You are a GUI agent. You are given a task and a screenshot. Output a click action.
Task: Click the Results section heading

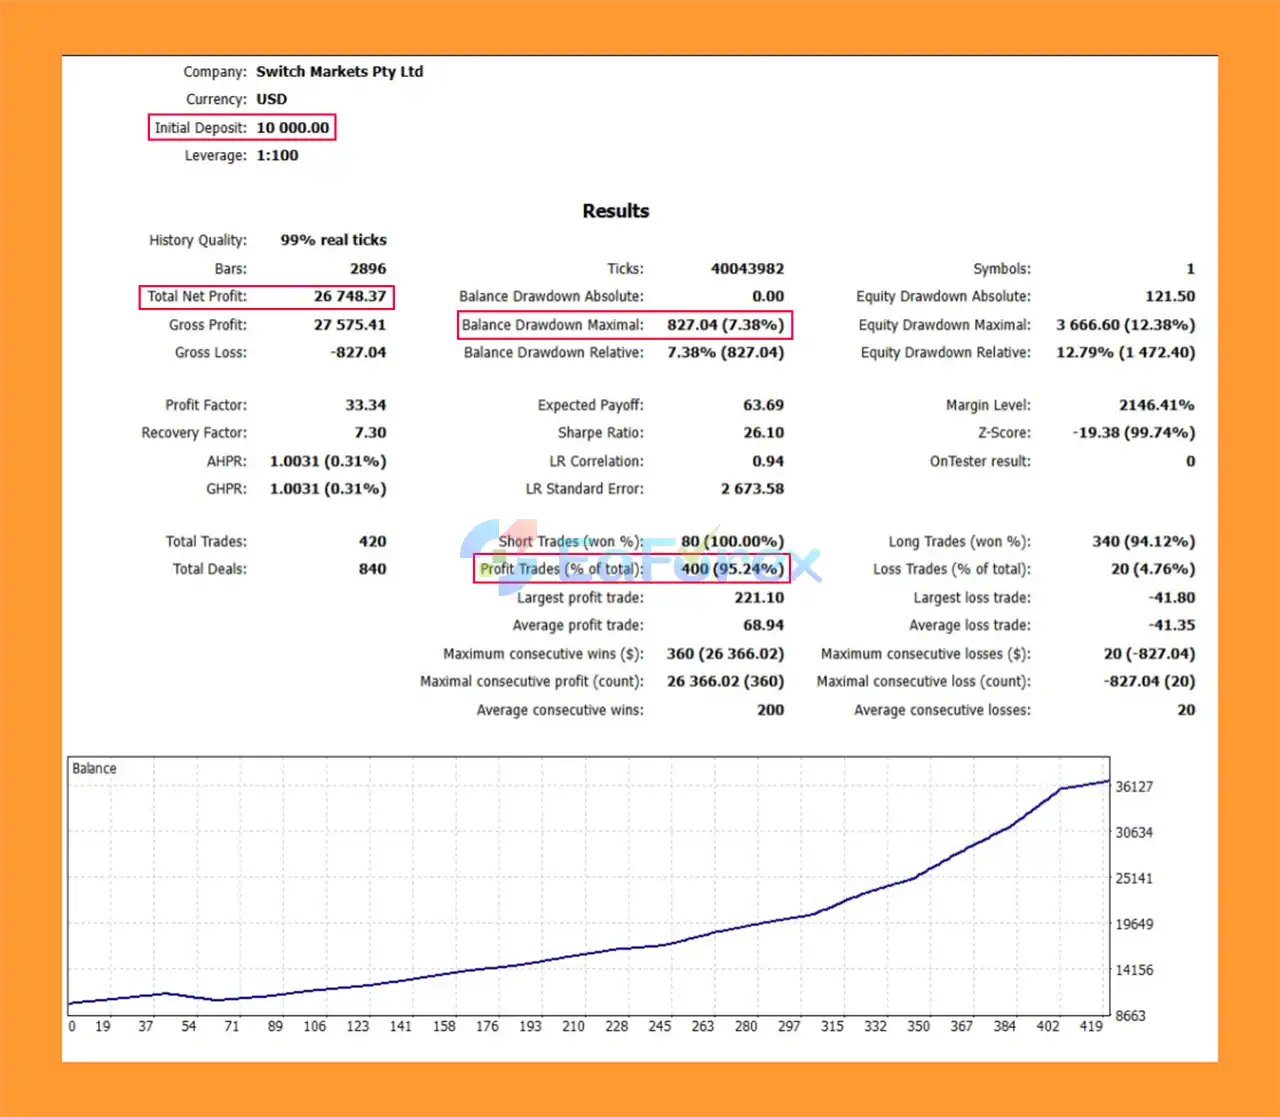click(x=615, y=211)
